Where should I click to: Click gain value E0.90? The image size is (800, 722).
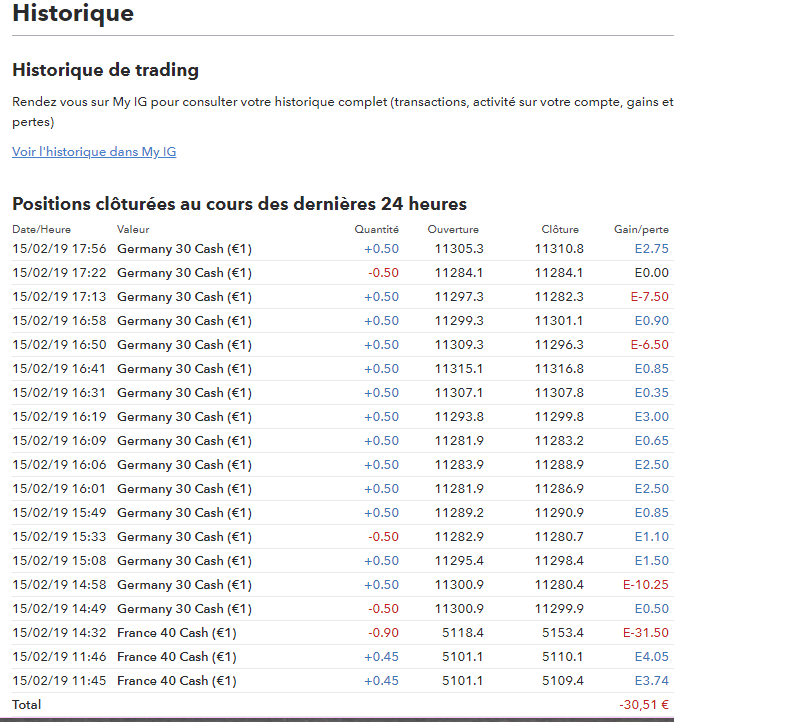[x=652, y=320]
